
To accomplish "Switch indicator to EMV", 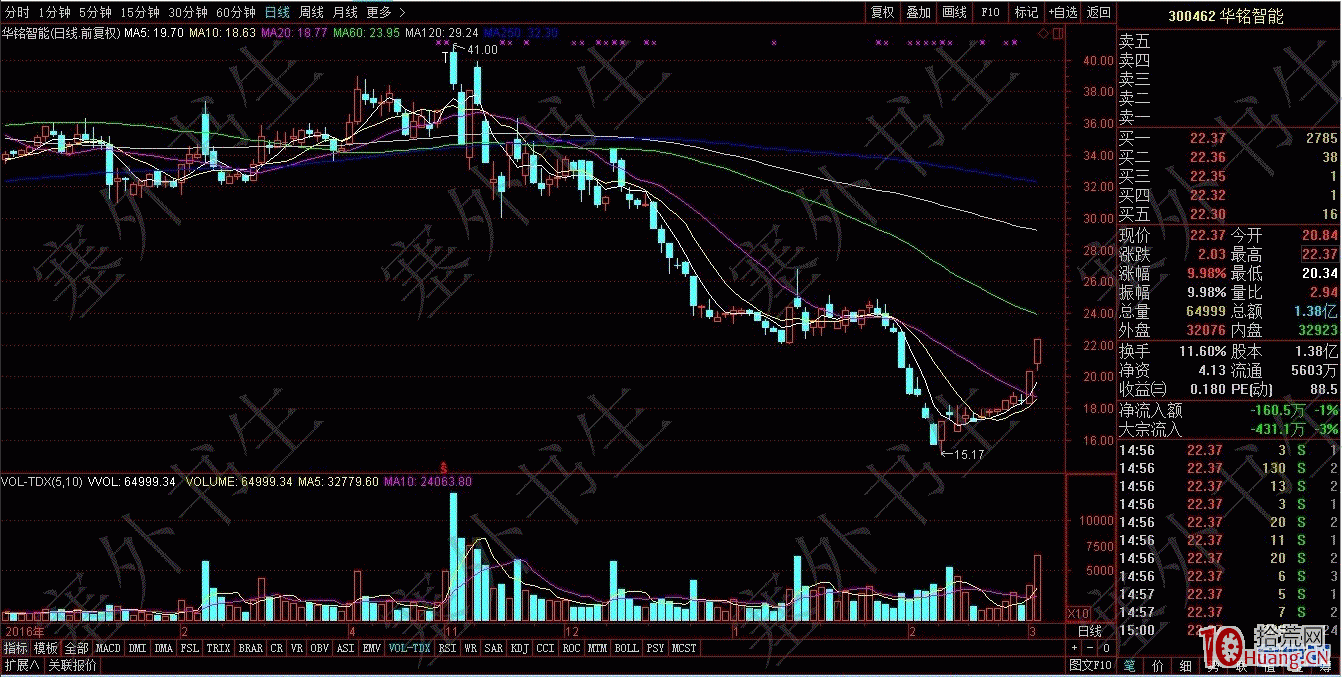I will point(372,648).
